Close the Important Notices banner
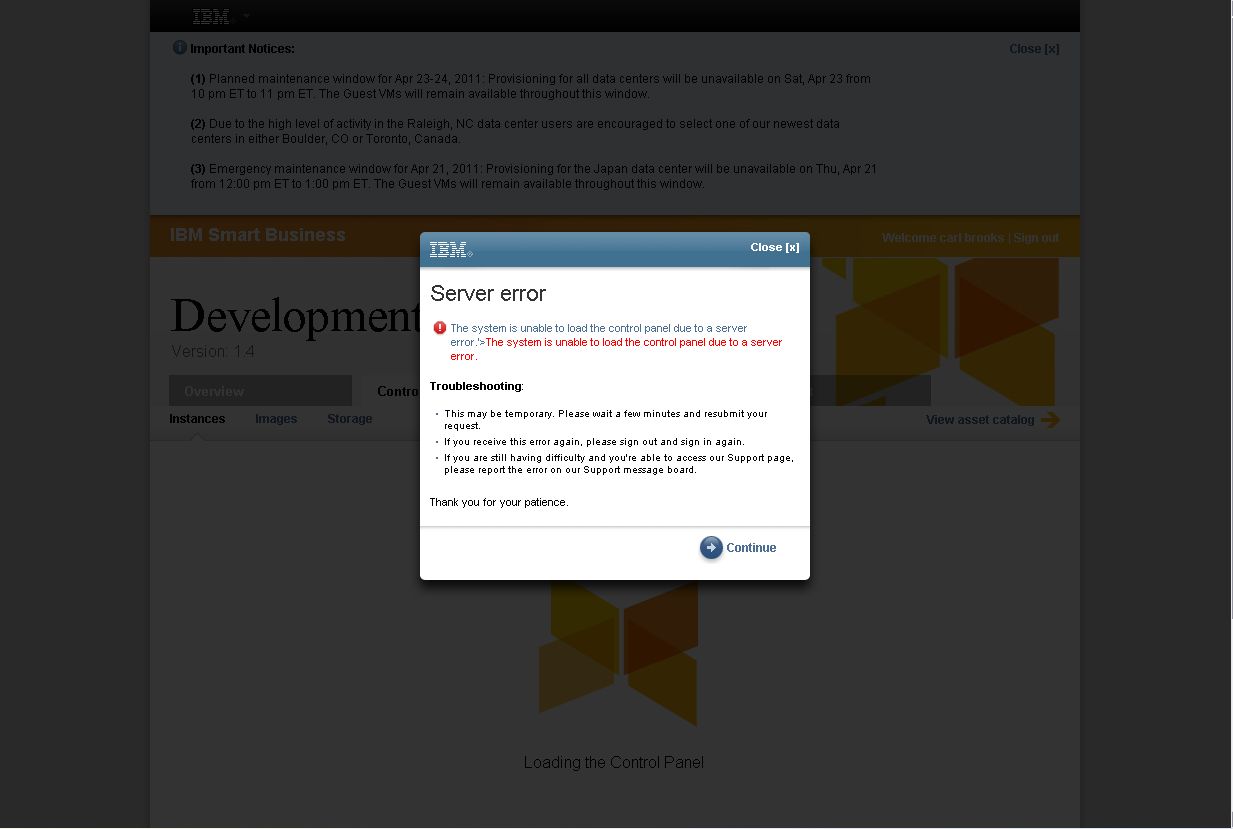The height and width of the screenshot is (829, 1233). click(1034, 48)
